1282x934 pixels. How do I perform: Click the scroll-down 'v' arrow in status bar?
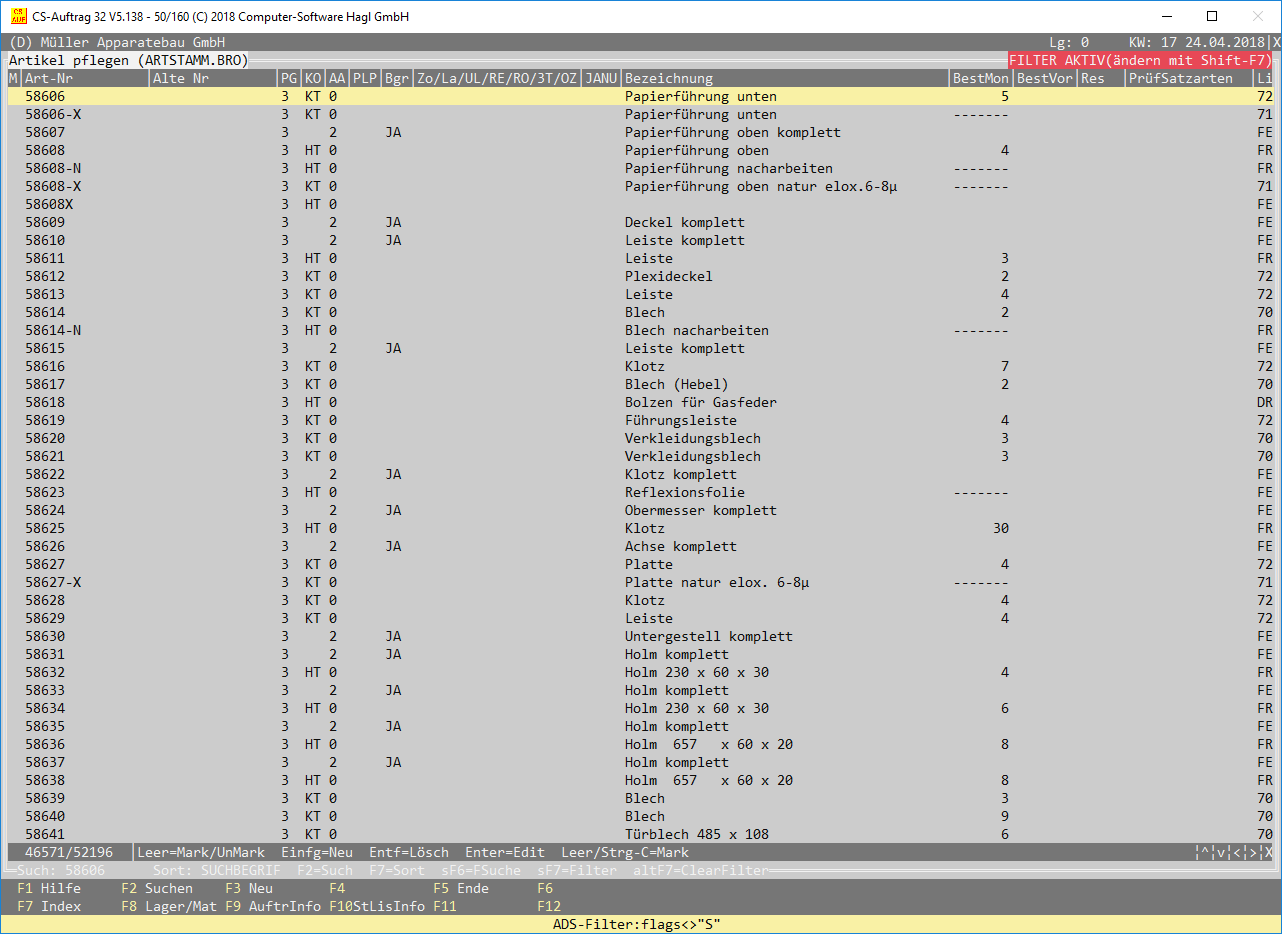coord(1222,853)
